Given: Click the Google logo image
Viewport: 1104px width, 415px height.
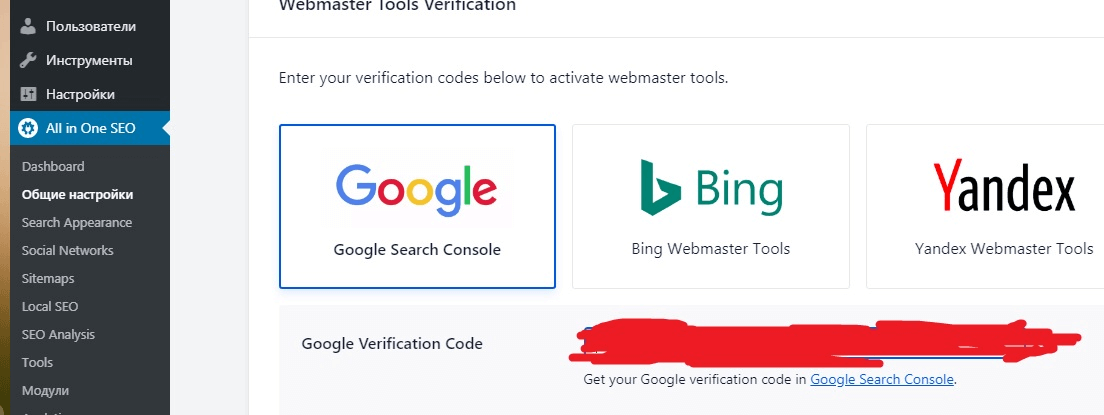Looking at the screenshot, I should click(x=417, y=190).
